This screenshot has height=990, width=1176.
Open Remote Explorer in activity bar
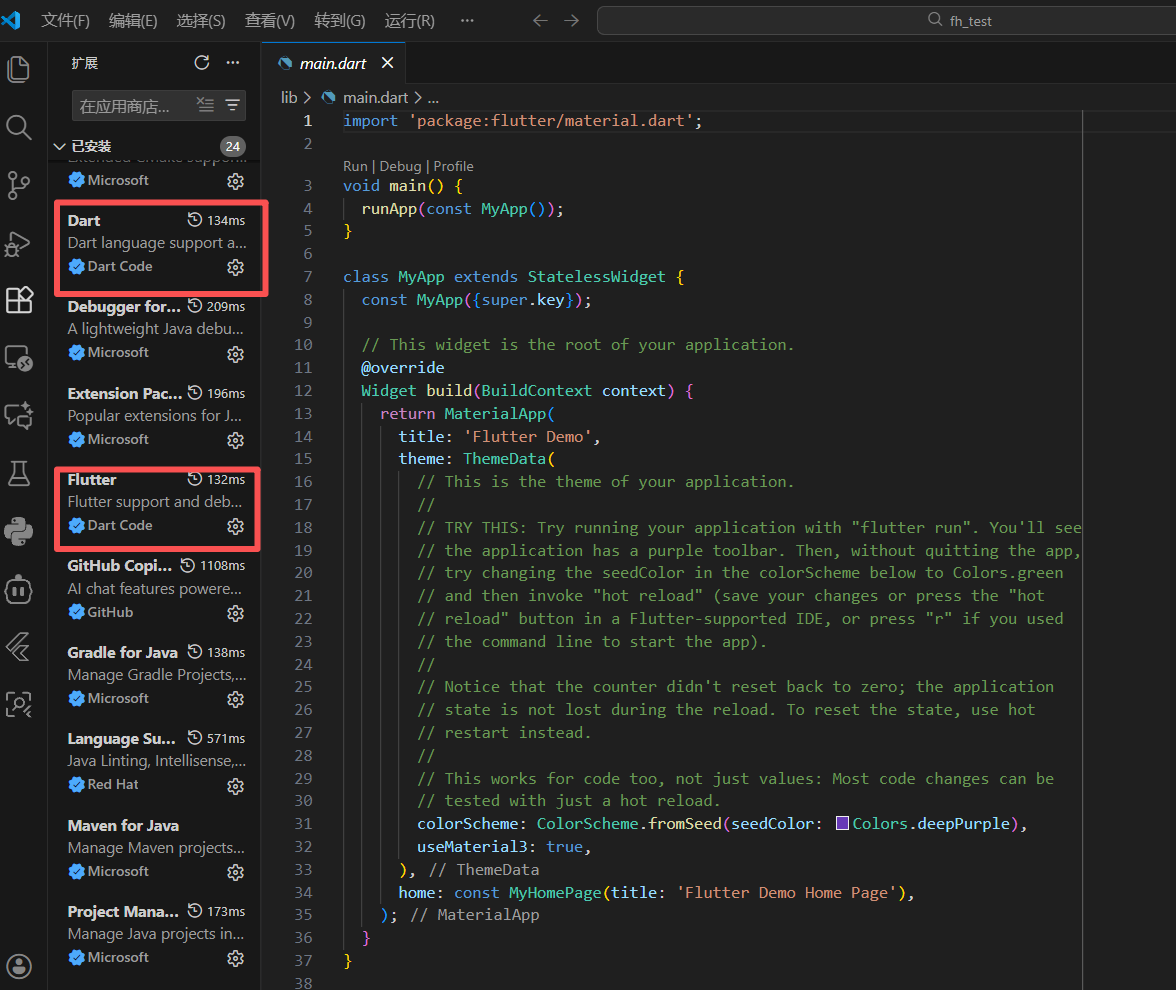point(19,358)
